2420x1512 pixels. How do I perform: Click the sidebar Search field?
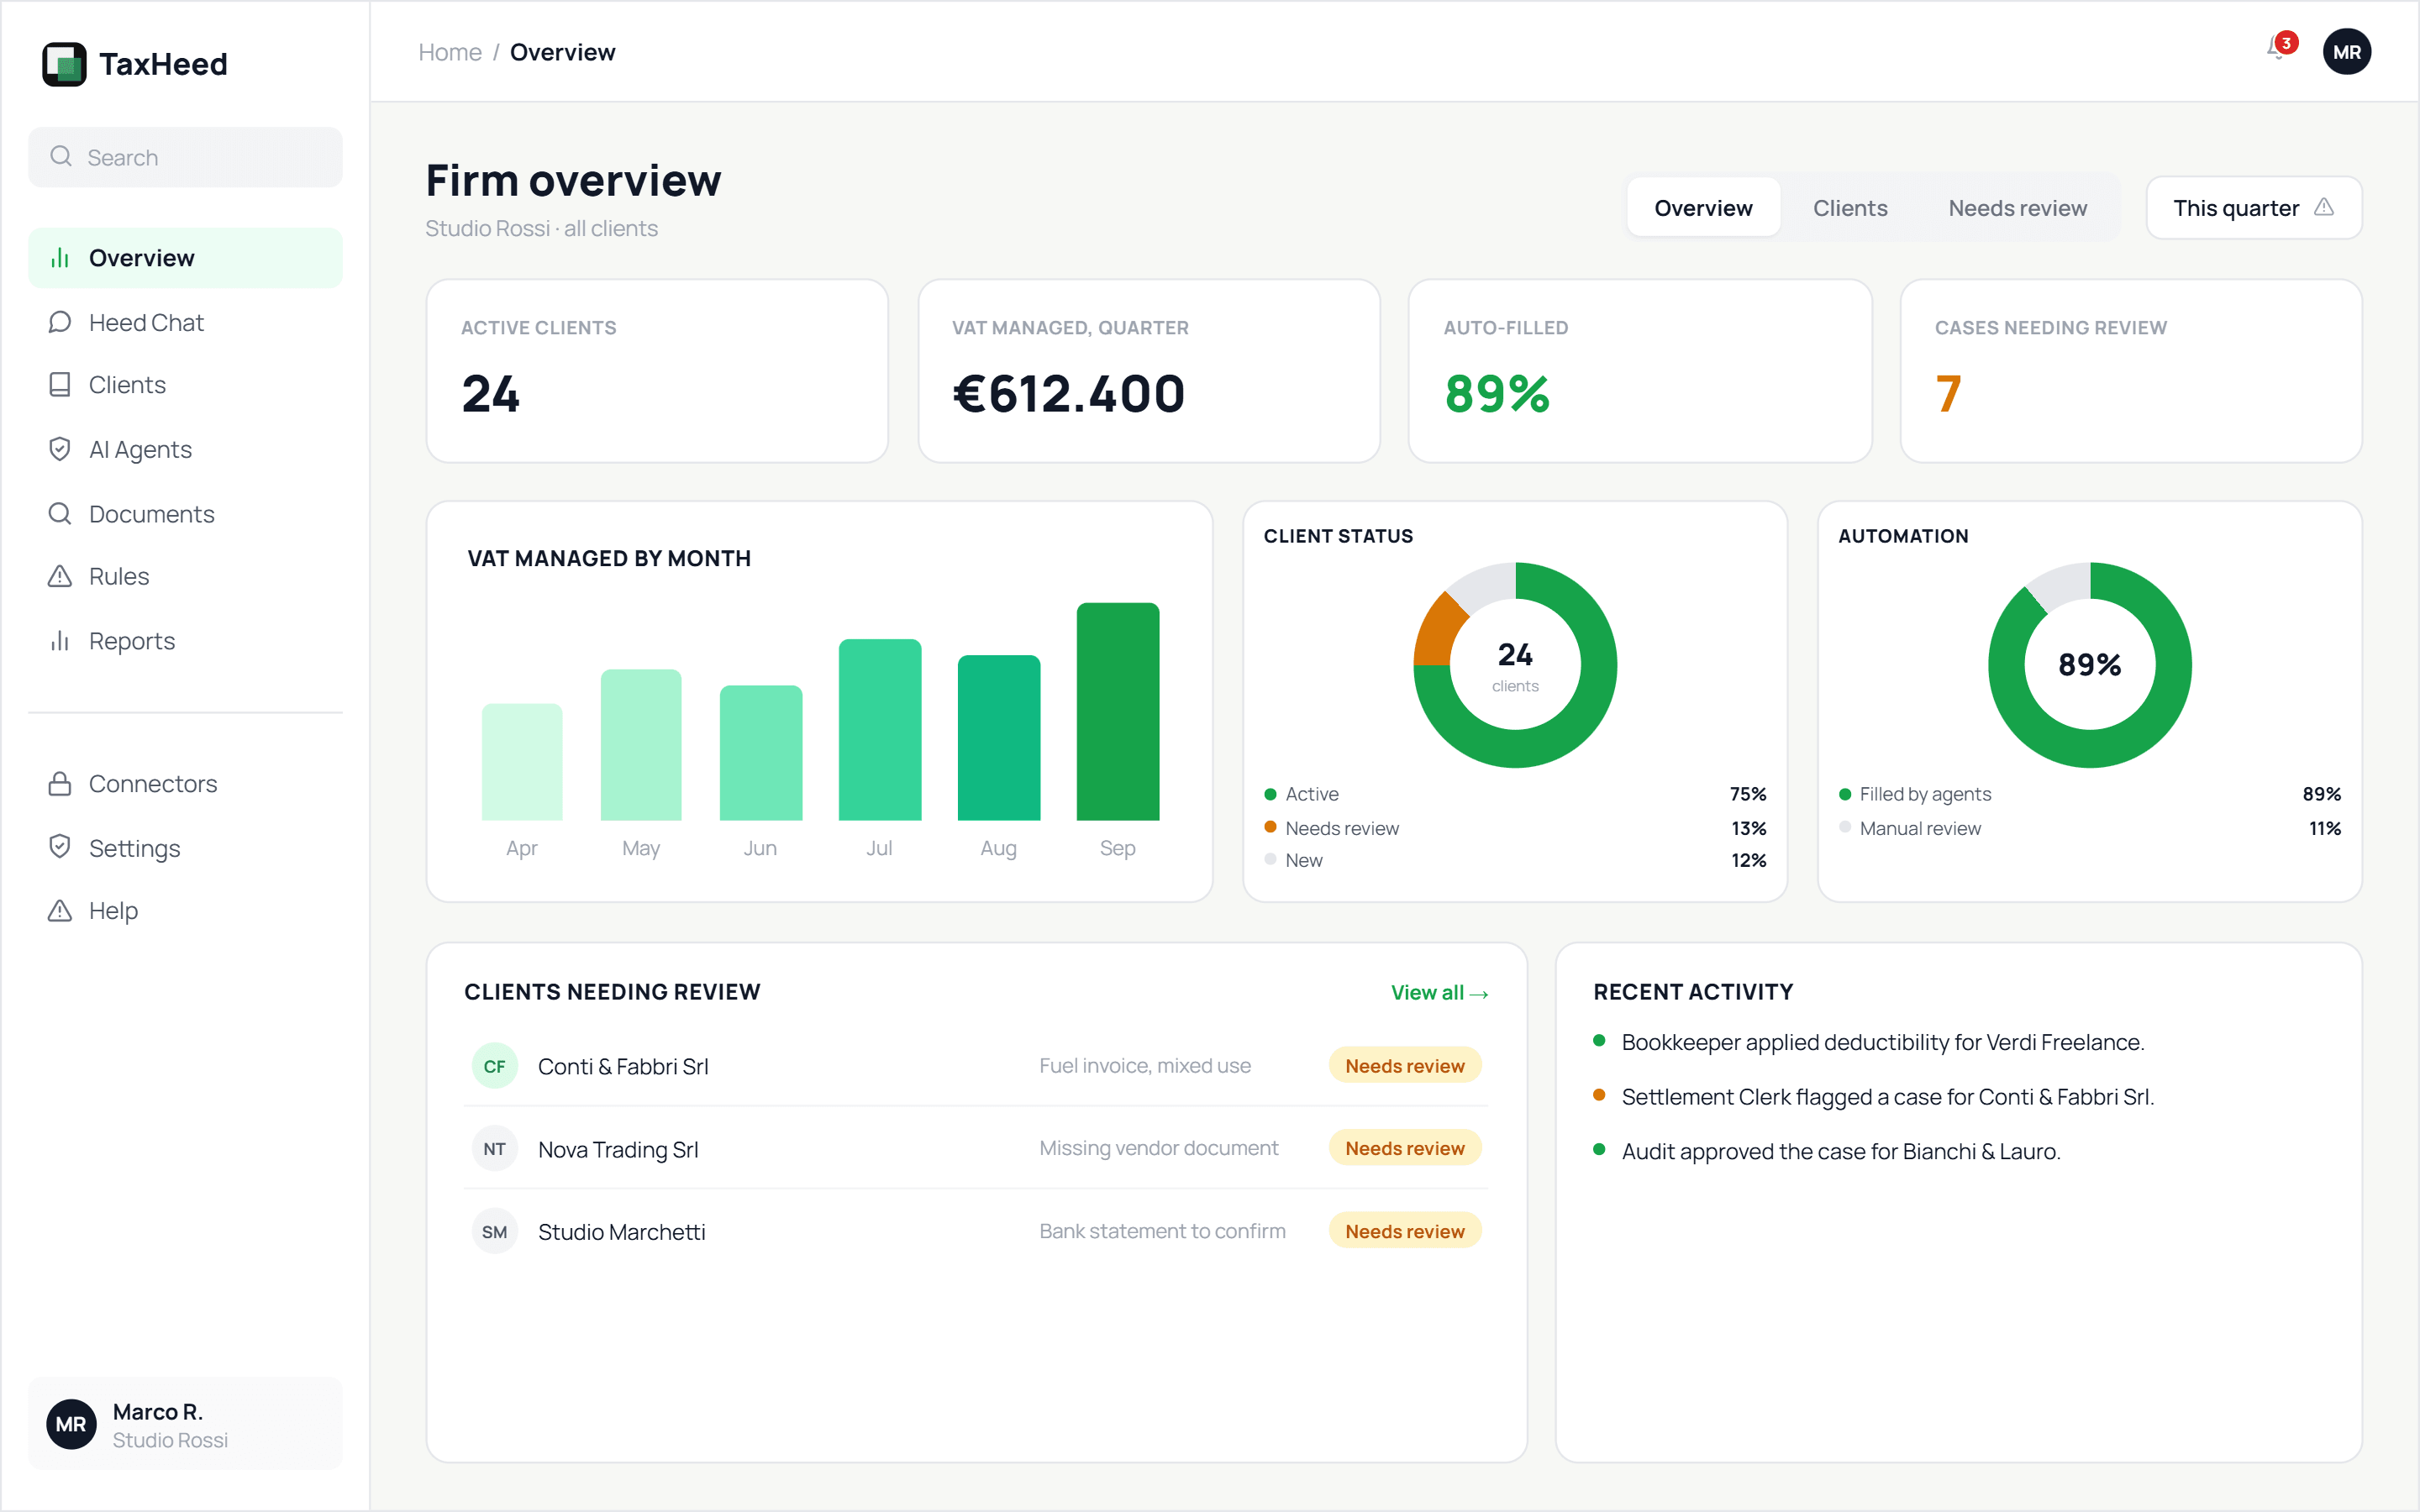click(x=185, y=157)
